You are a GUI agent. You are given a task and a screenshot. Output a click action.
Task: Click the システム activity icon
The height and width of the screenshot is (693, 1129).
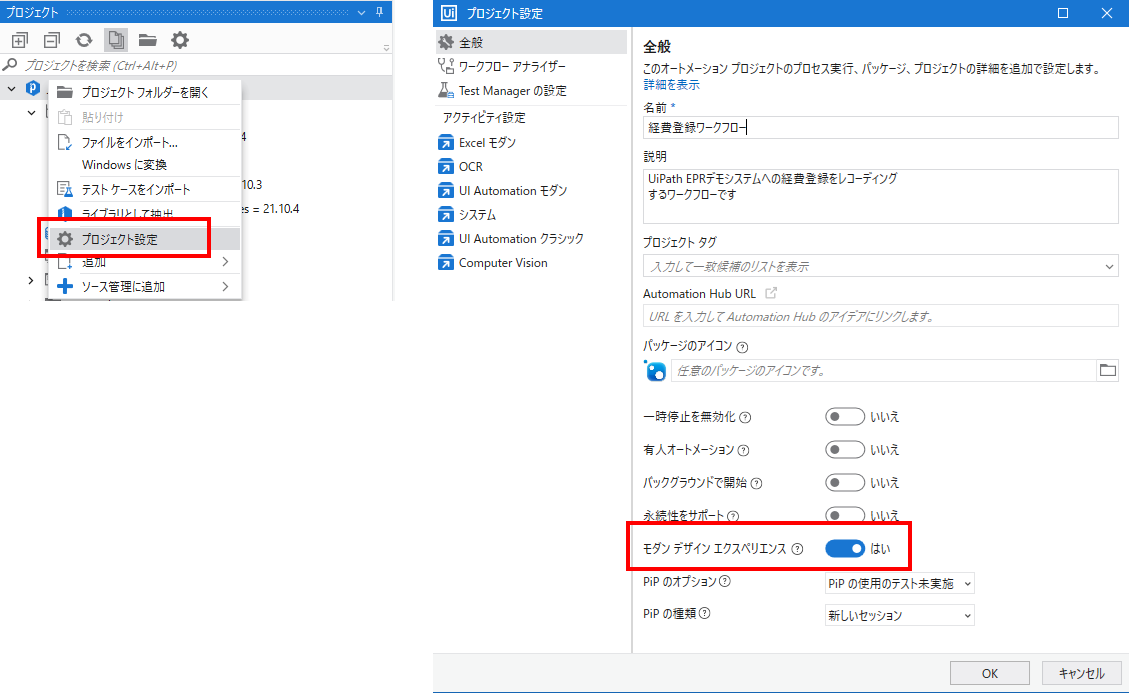pos(446,215)
